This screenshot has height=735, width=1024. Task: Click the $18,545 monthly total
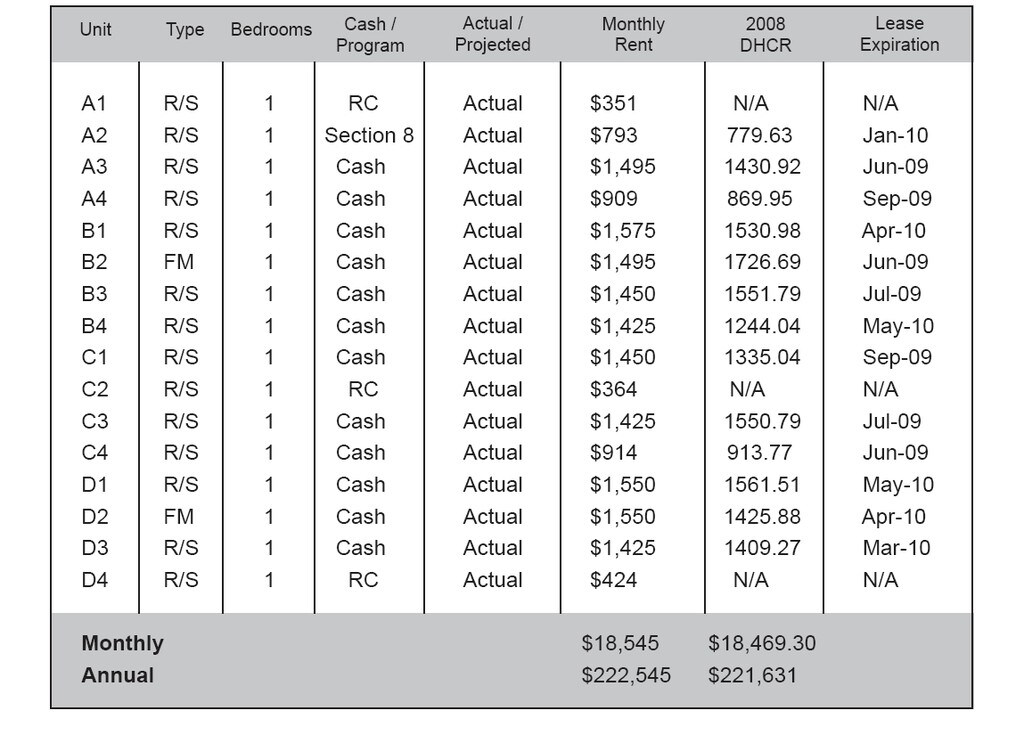point(620,644)
